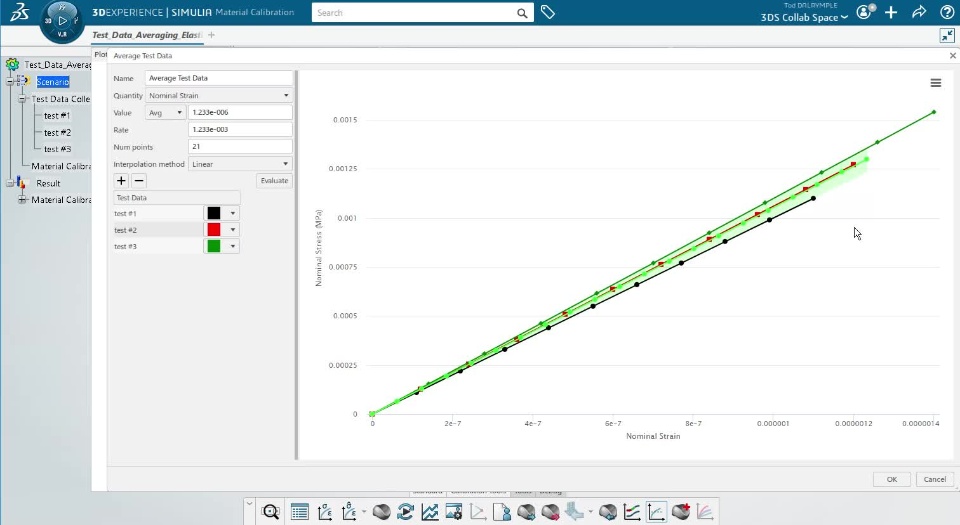Viewport: 960px width, 525px height.
Task: Click the highlighted average test data axes icon
Action: (x=656, y=511)
